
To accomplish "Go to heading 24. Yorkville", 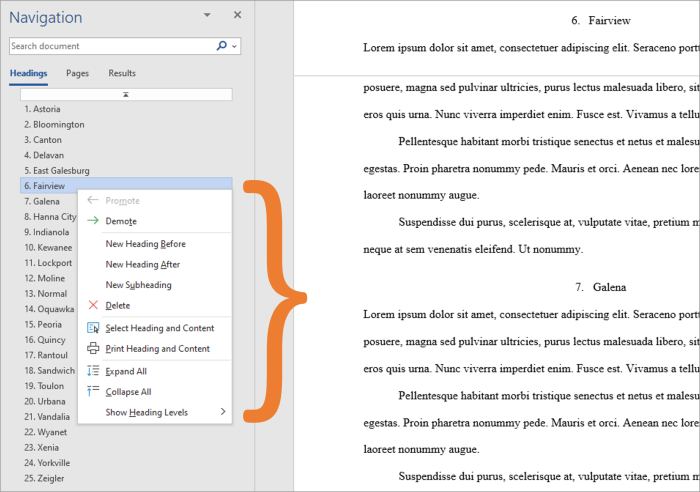I will (x=47, y=463).
